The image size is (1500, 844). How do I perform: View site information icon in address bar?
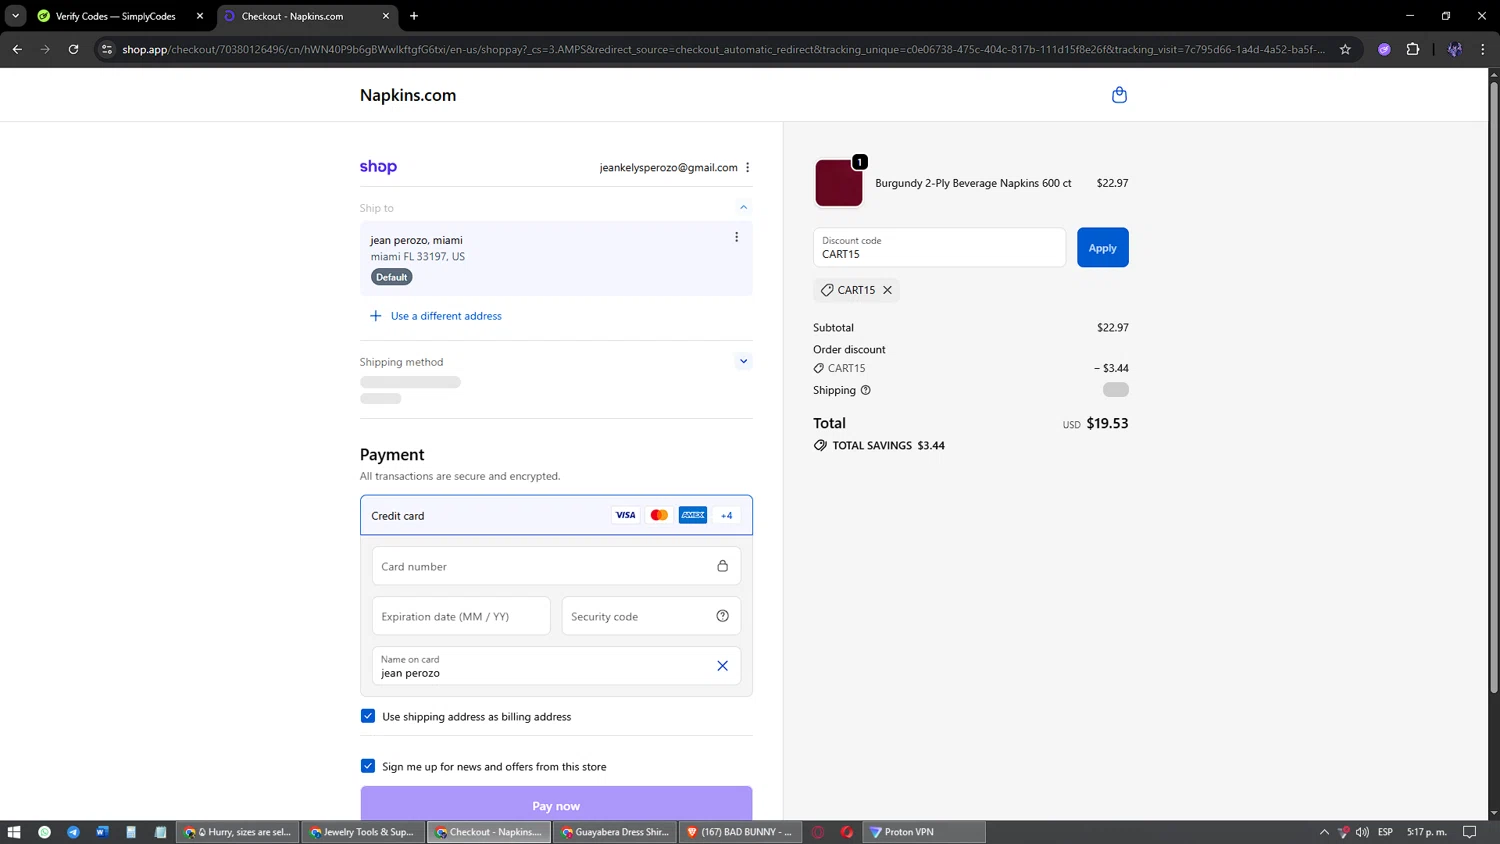click(x=107, y=49)
